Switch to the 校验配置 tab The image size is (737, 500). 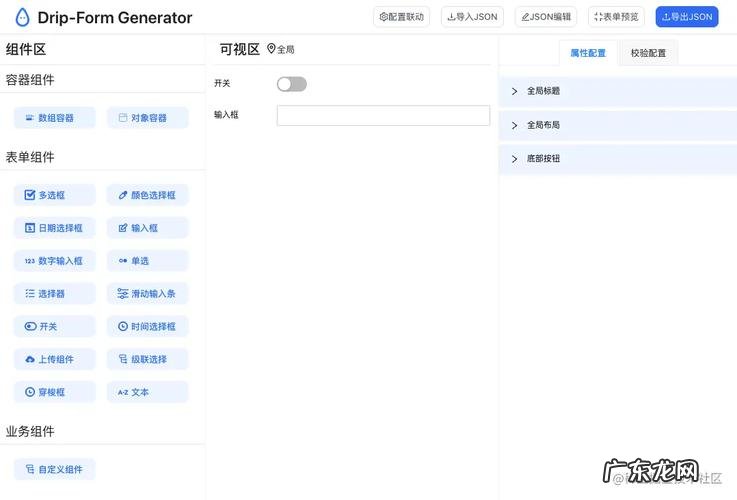(648, 53)
